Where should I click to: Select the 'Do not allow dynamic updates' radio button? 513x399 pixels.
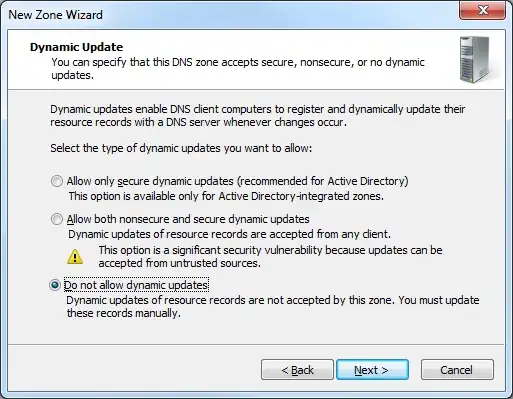[x=55, y=285]
